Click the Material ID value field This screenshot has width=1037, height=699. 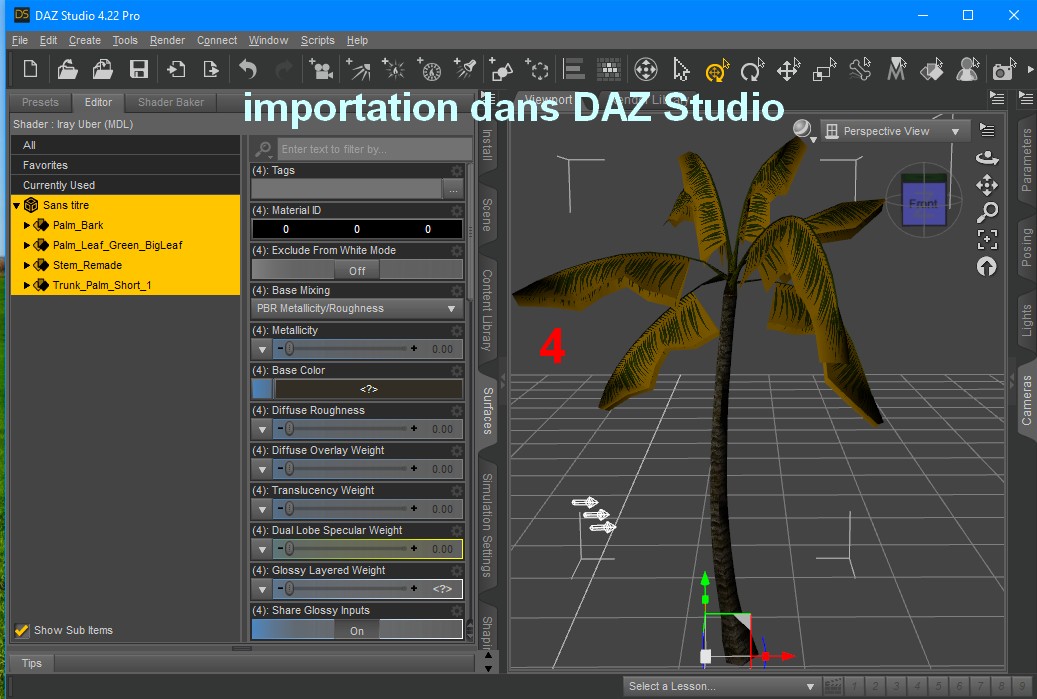point(357,229)
